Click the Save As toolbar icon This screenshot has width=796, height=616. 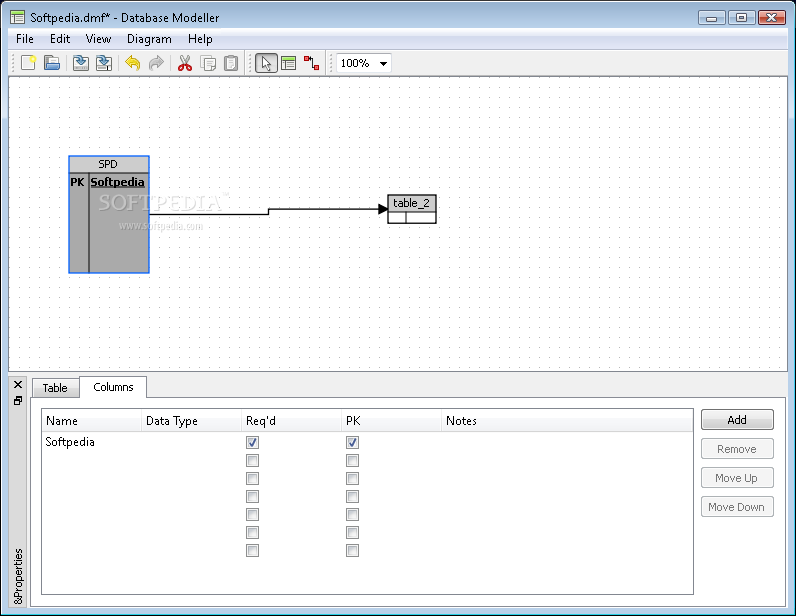point(104,63)
